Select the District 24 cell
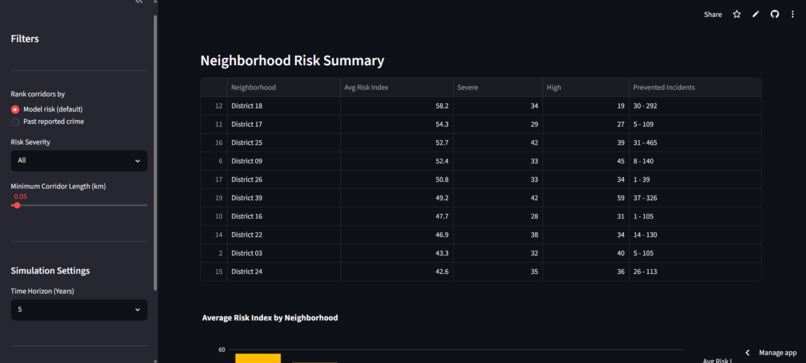Image resolution: width=806 pixels, height=363 pixels. point(284,272)
